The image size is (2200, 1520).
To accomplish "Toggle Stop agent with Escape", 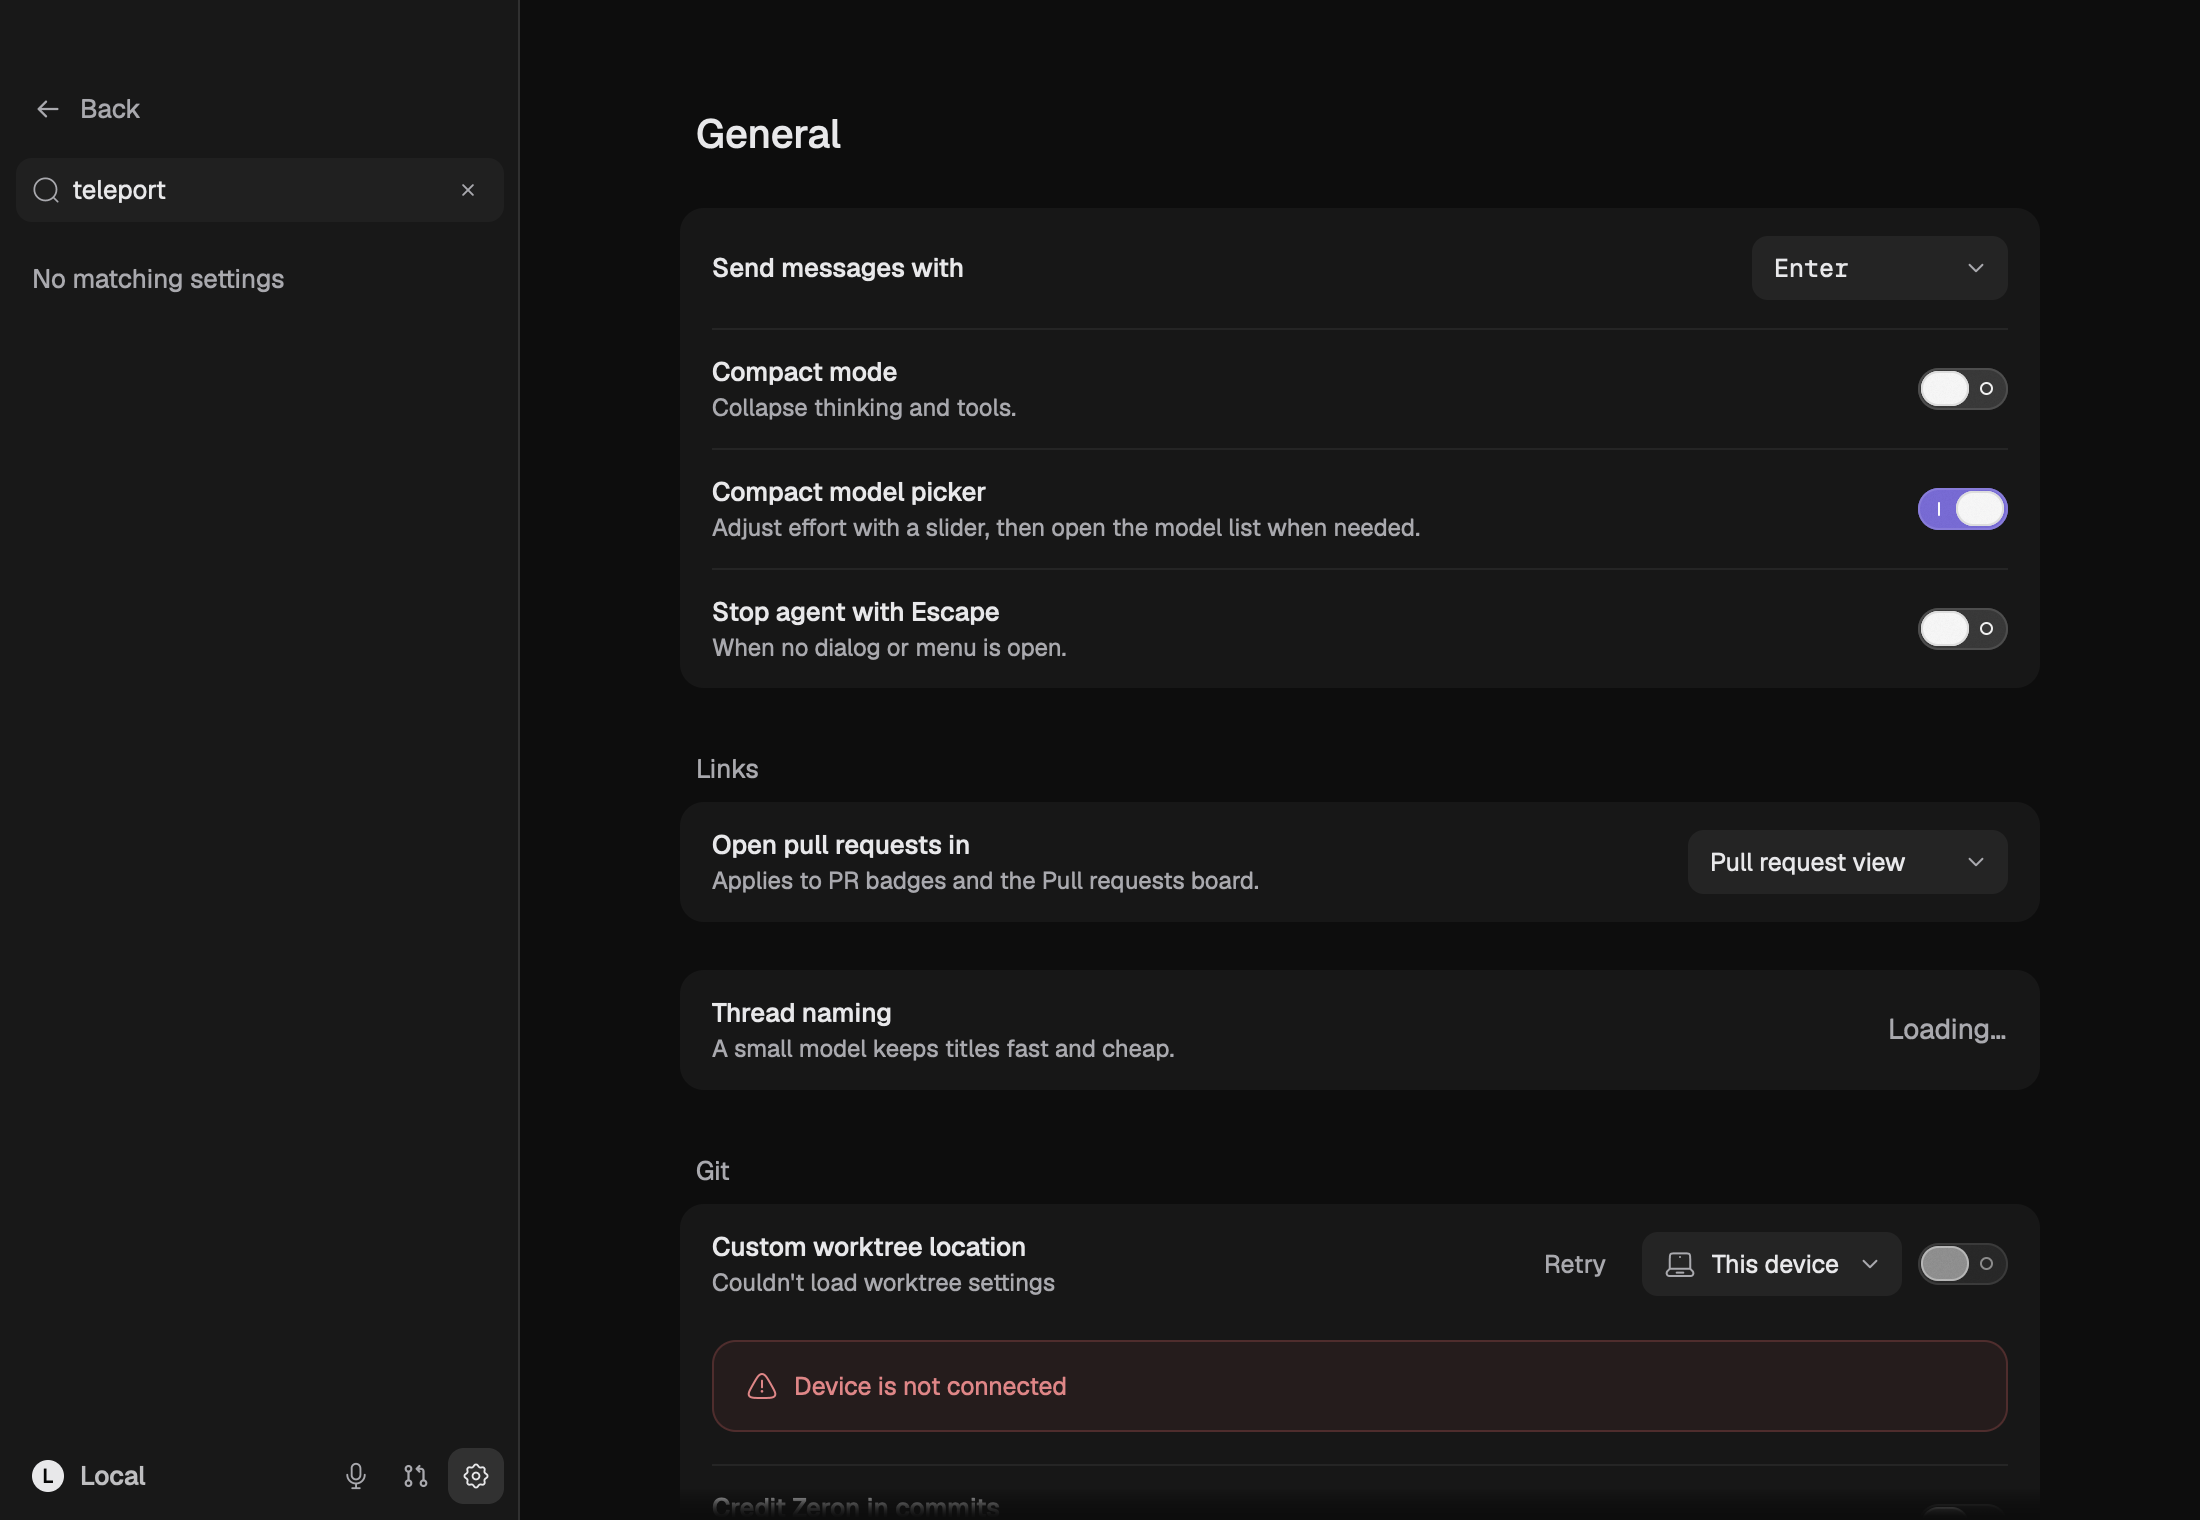I will 1962,629.
